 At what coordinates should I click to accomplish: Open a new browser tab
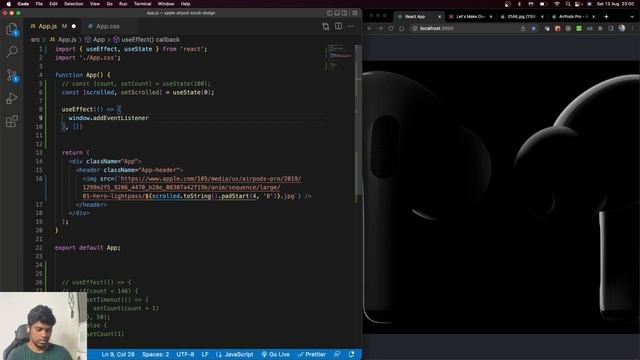click(606, 17)
